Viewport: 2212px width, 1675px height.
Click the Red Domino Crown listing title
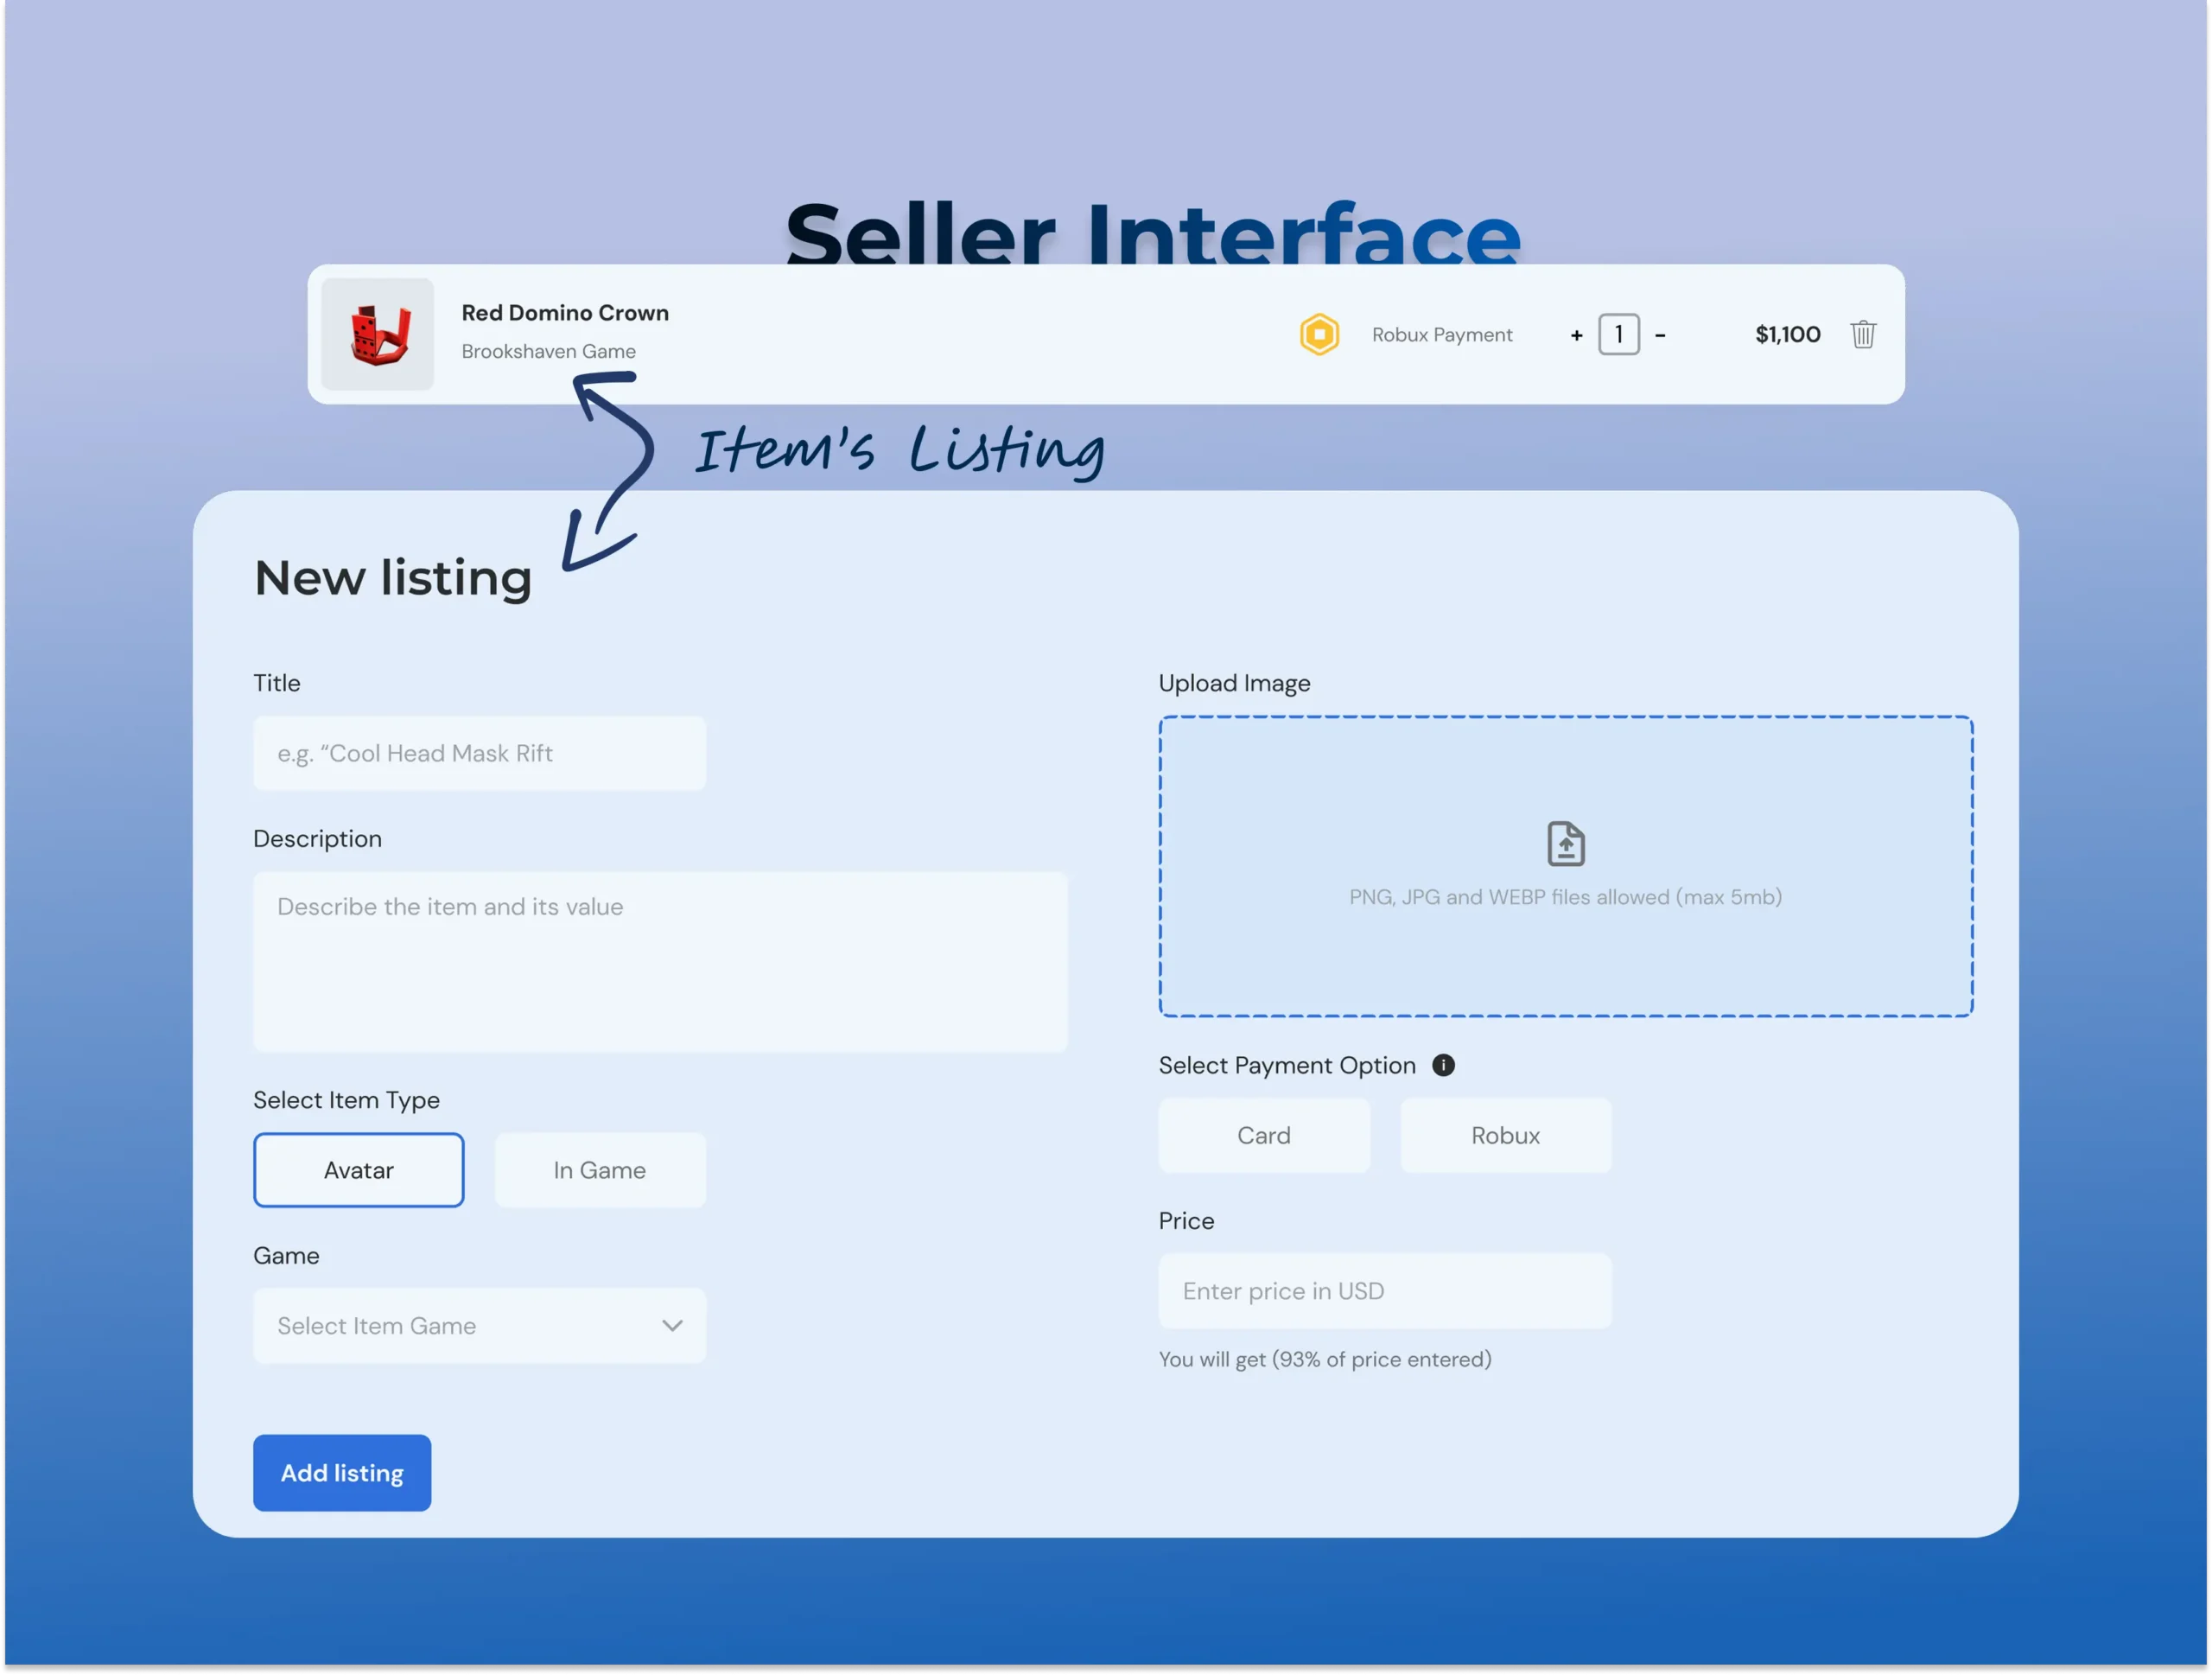(x=565, y=313)
